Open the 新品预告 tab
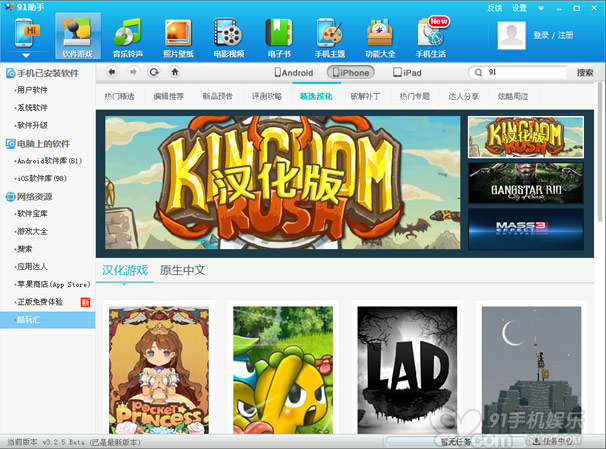The image size is (606, 449). [x=218, y=96]
